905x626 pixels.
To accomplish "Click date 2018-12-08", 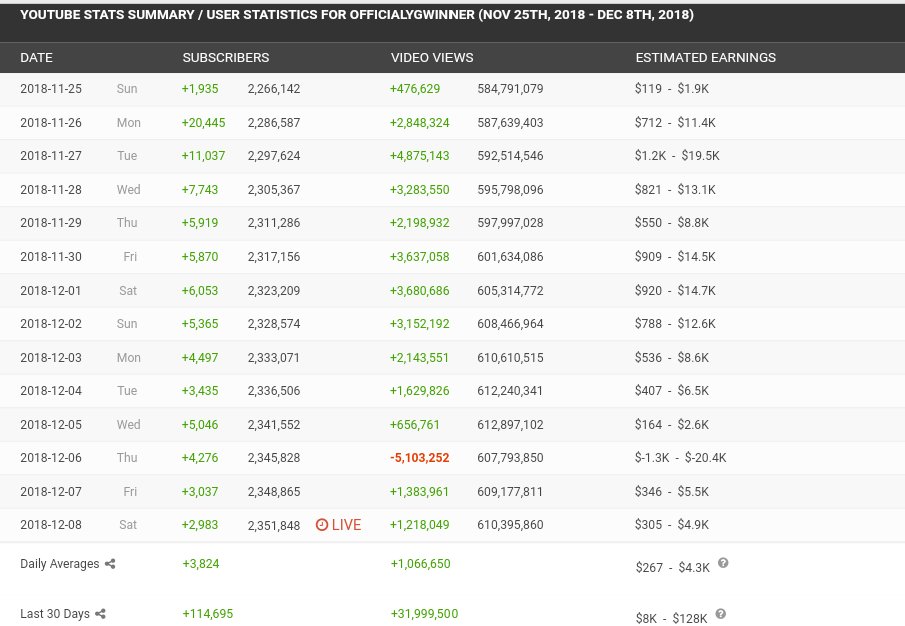I will pyautogui.click(x=51, y=524).
